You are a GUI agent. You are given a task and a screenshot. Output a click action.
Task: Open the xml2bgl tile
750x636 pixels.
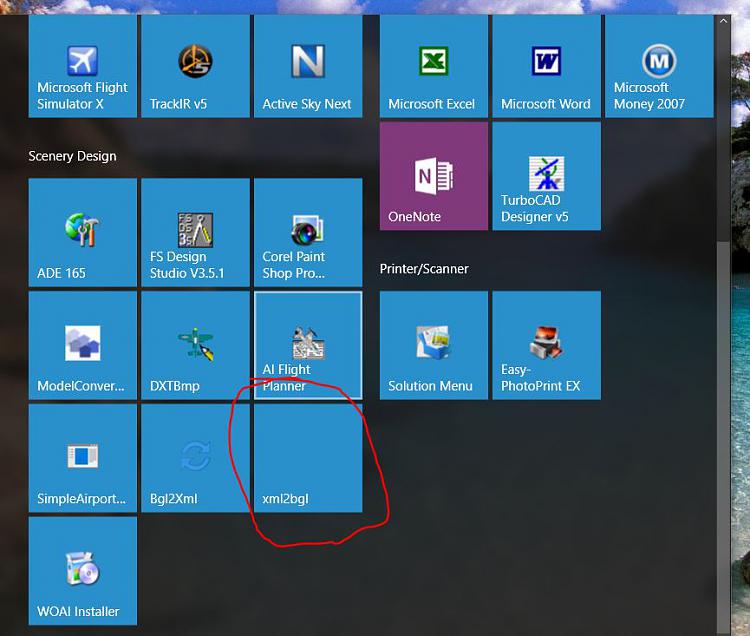point(308,458)
